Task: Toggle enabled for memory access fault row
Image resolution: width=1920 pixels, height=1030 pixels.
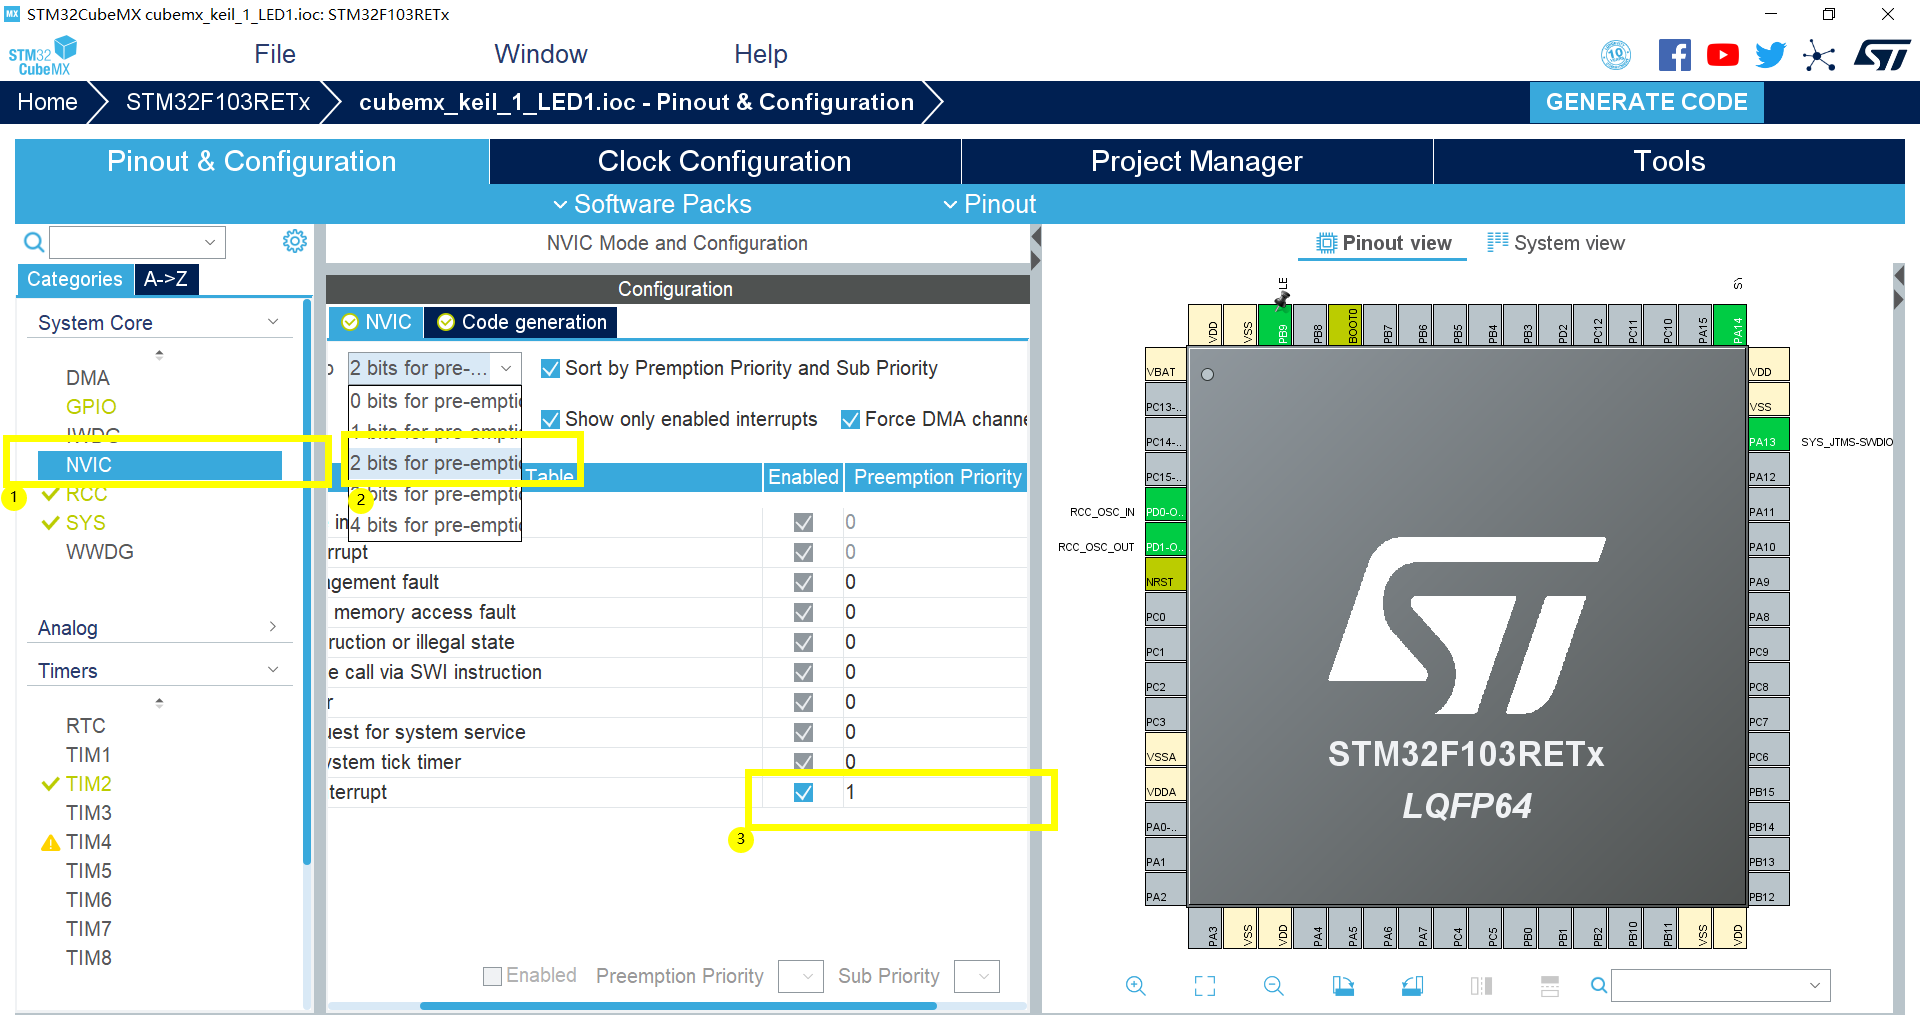Action: [x=803, y=612]
